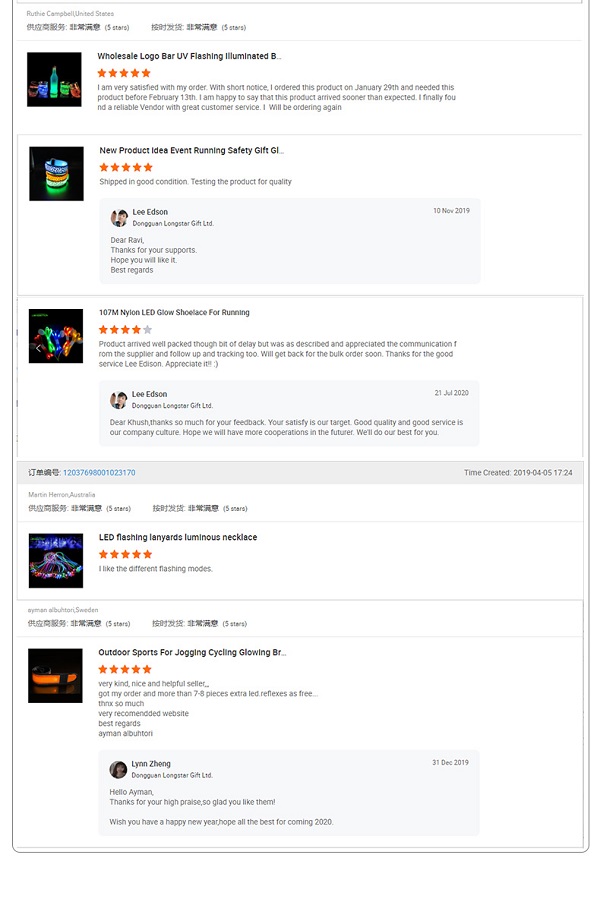Open 107M Nylon LED Glow Shoelace title
600x900 pixels.
coord(174,313)
